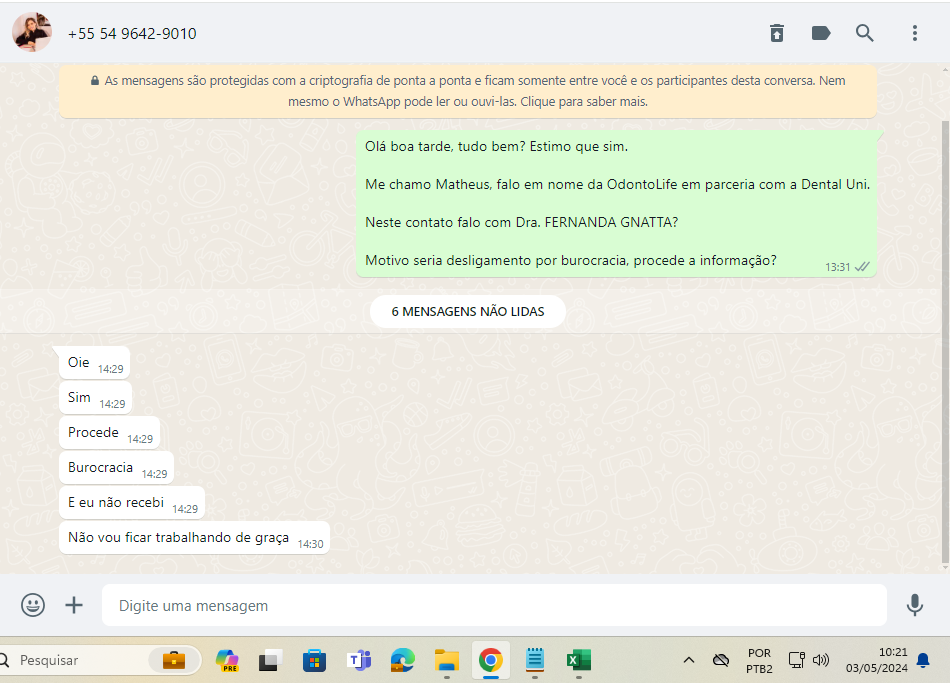Open the contact profile picture
Screen dimensions: 950x683
tap(32, 33)
